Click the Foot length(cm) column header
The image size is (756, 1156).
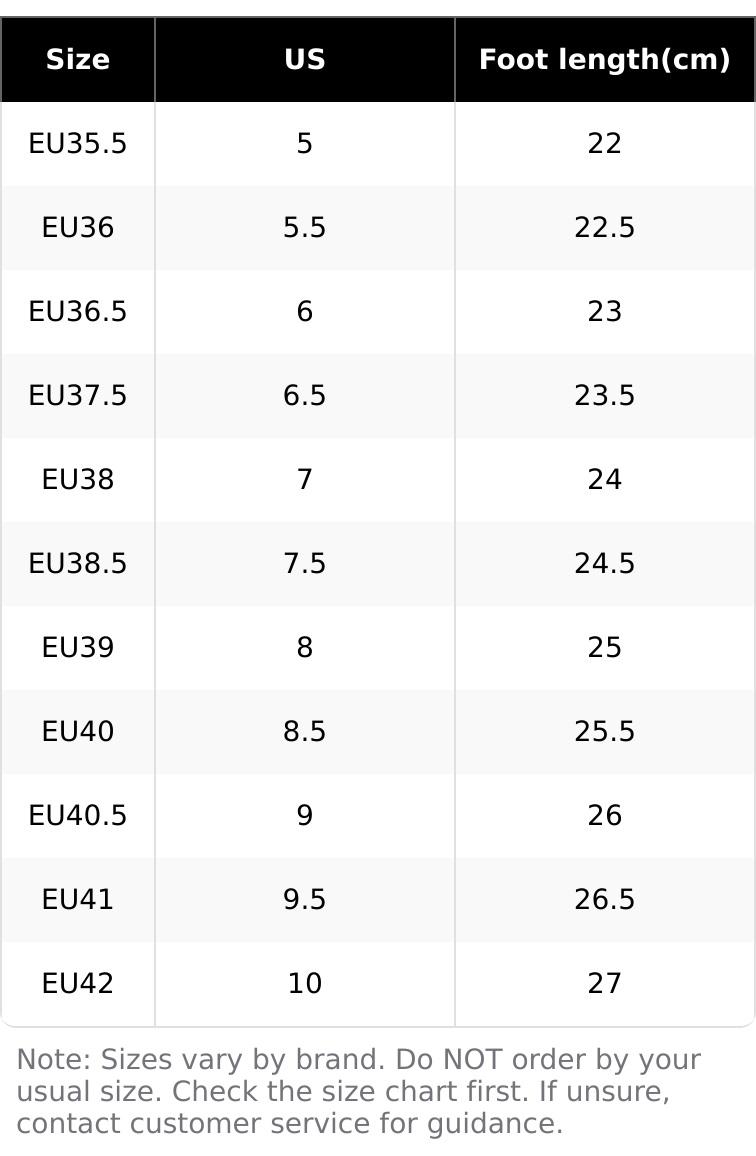[604, 60]
